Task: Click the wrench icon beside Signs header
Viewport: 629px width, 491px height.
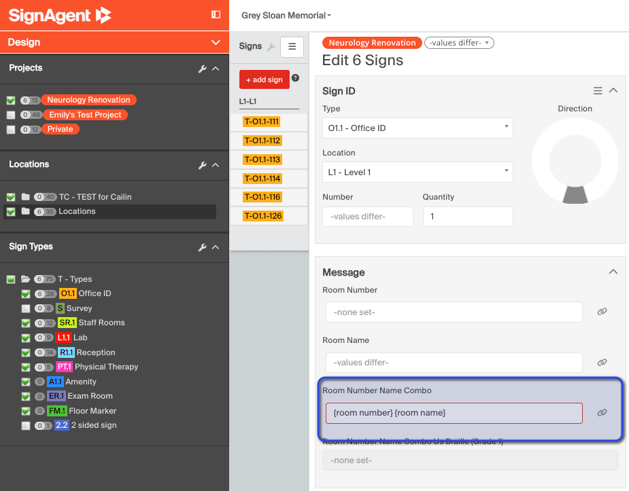Action: coord(271,47)
